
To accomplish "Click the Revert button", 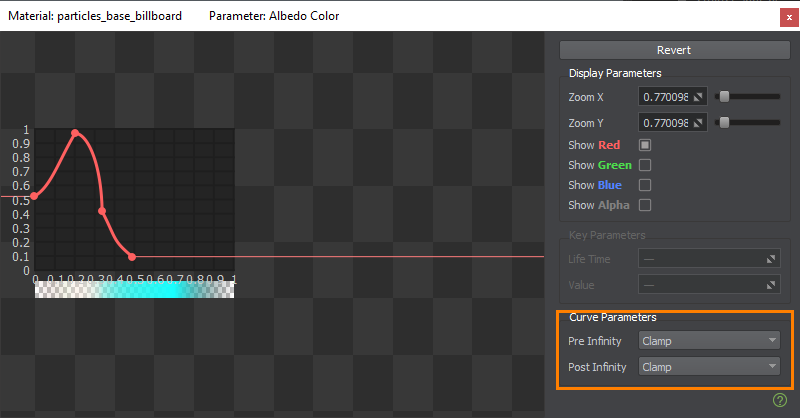I will 673,50.
